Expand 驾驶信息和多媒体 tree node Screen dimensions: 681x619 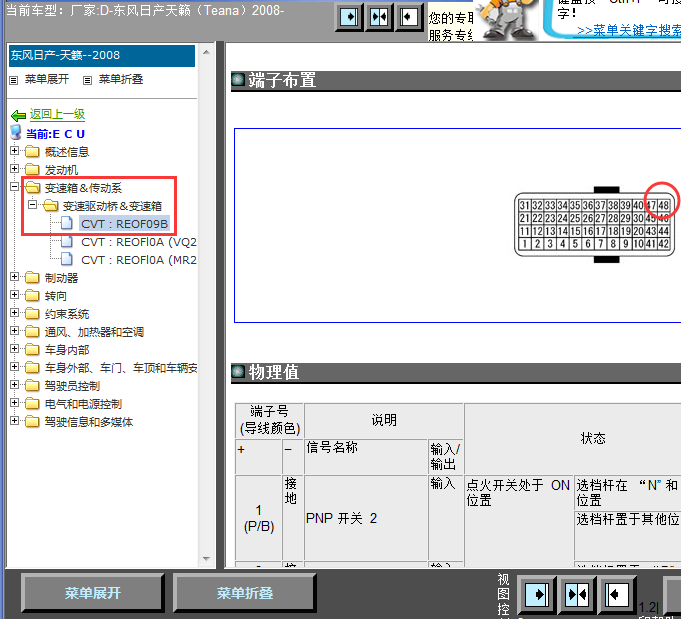14,421
